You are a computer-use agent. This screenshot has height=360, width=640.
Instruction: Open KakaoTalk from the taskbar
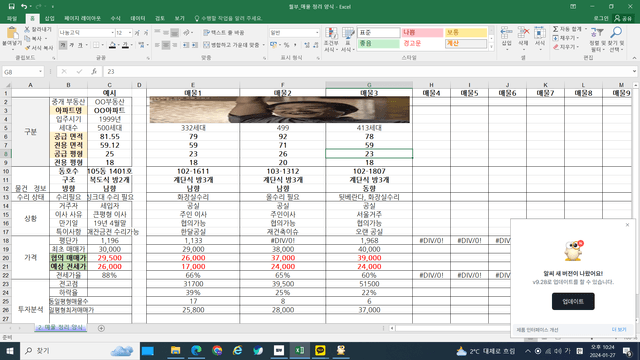(320, 351)
